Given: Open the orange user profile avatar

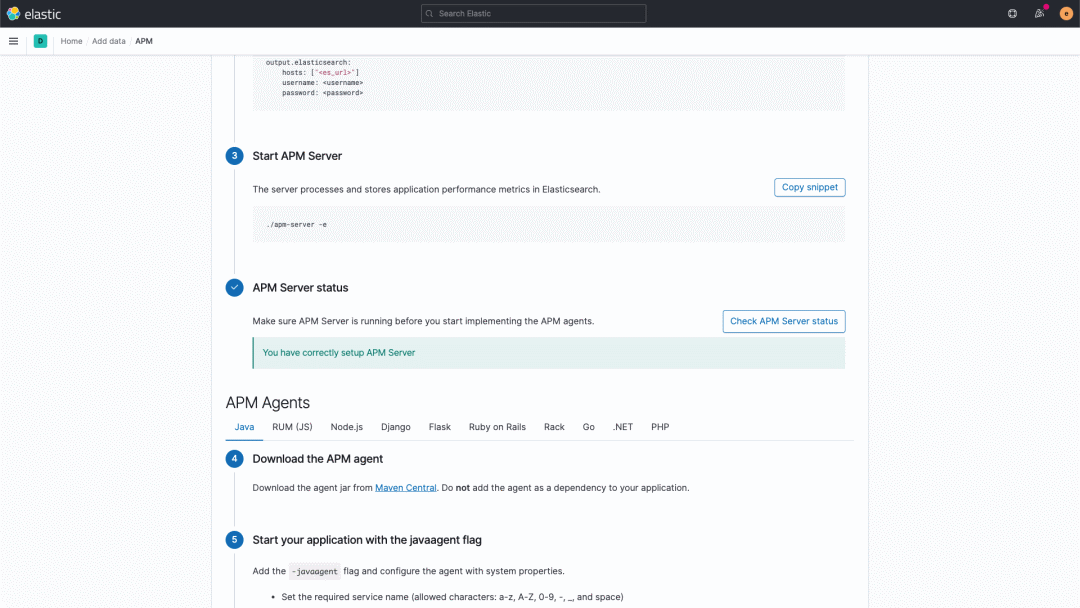Looking at the screenshot, I should (1066, 13).
